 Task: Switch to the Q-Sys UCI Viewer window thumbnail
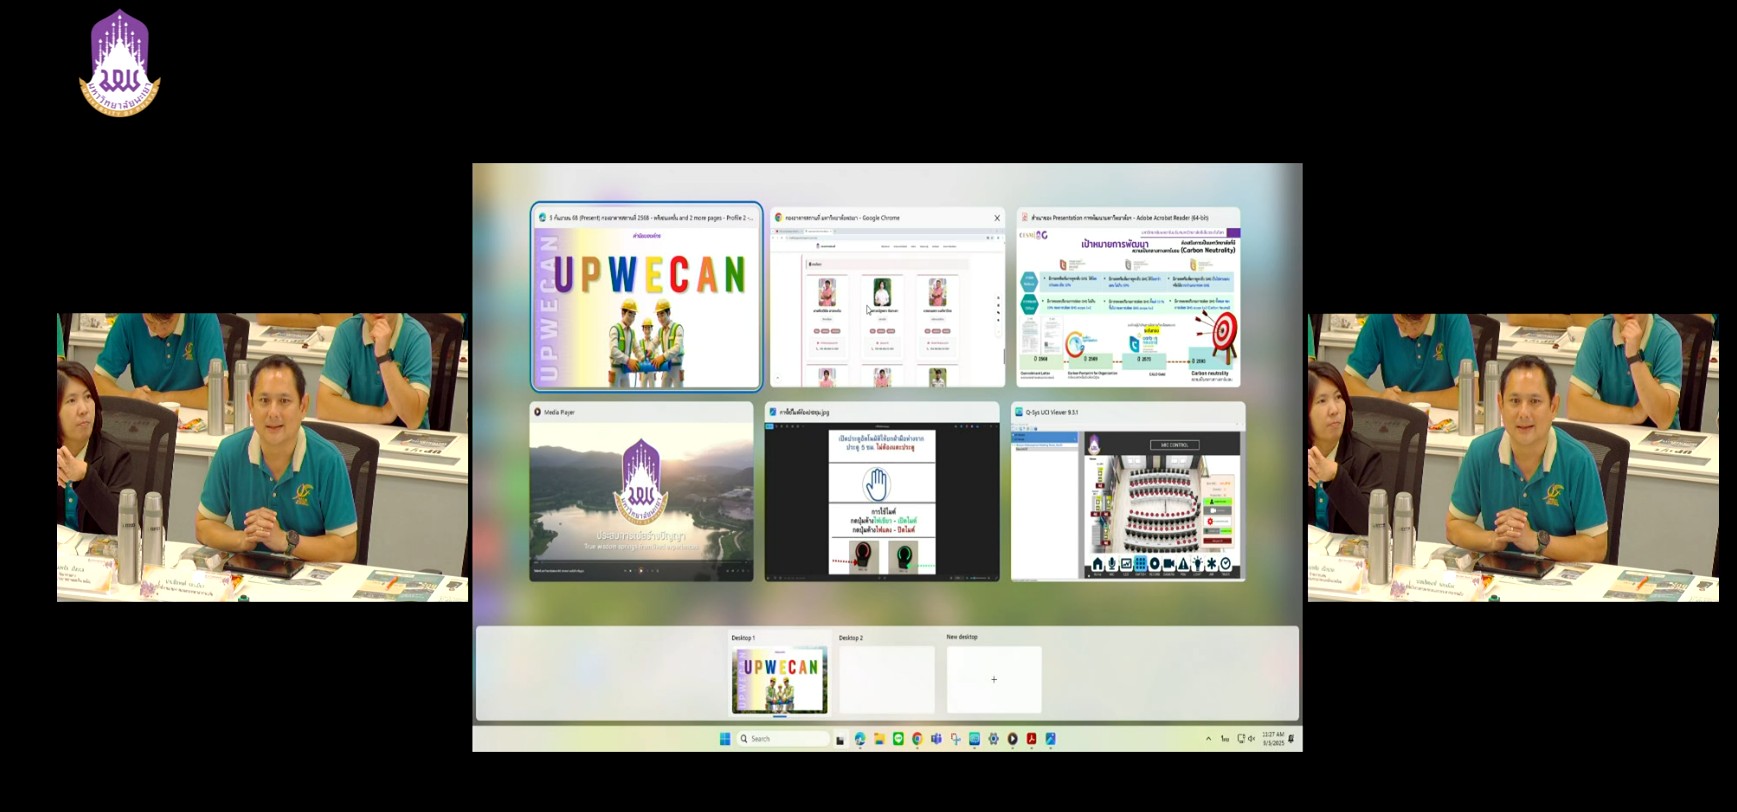1128,491
